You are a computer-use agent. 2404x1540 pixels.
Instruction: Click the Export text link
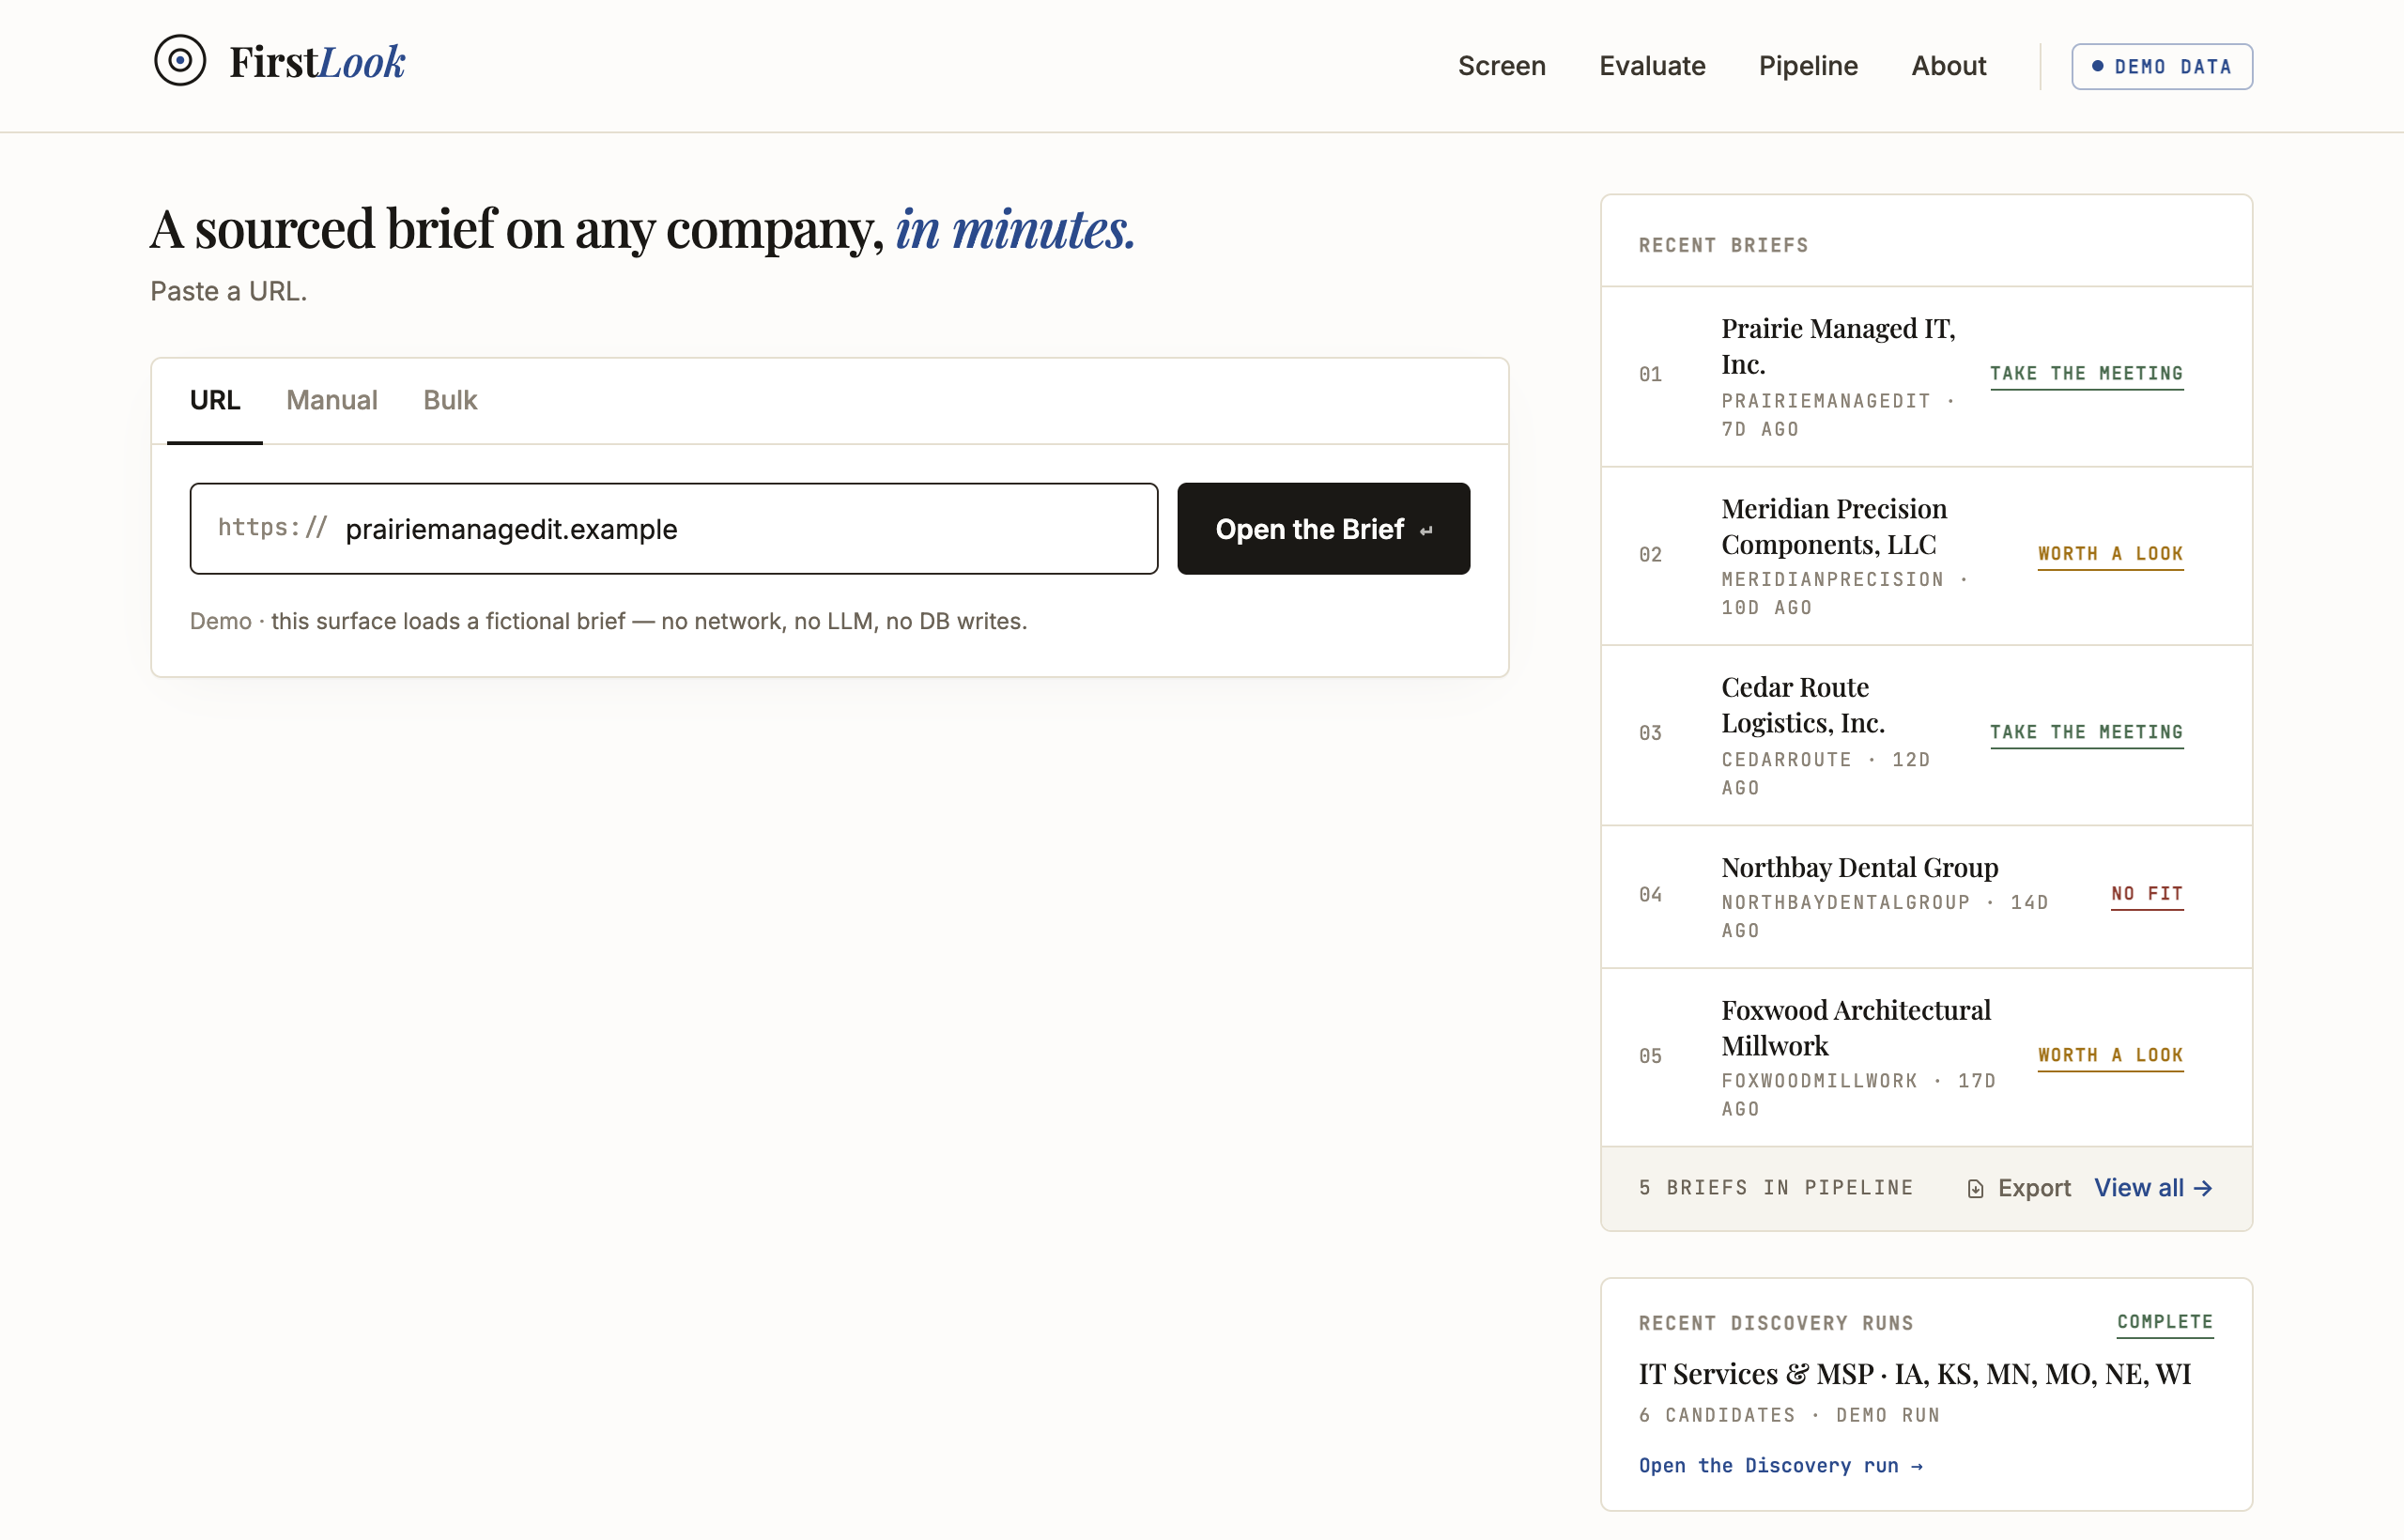2034,1188
